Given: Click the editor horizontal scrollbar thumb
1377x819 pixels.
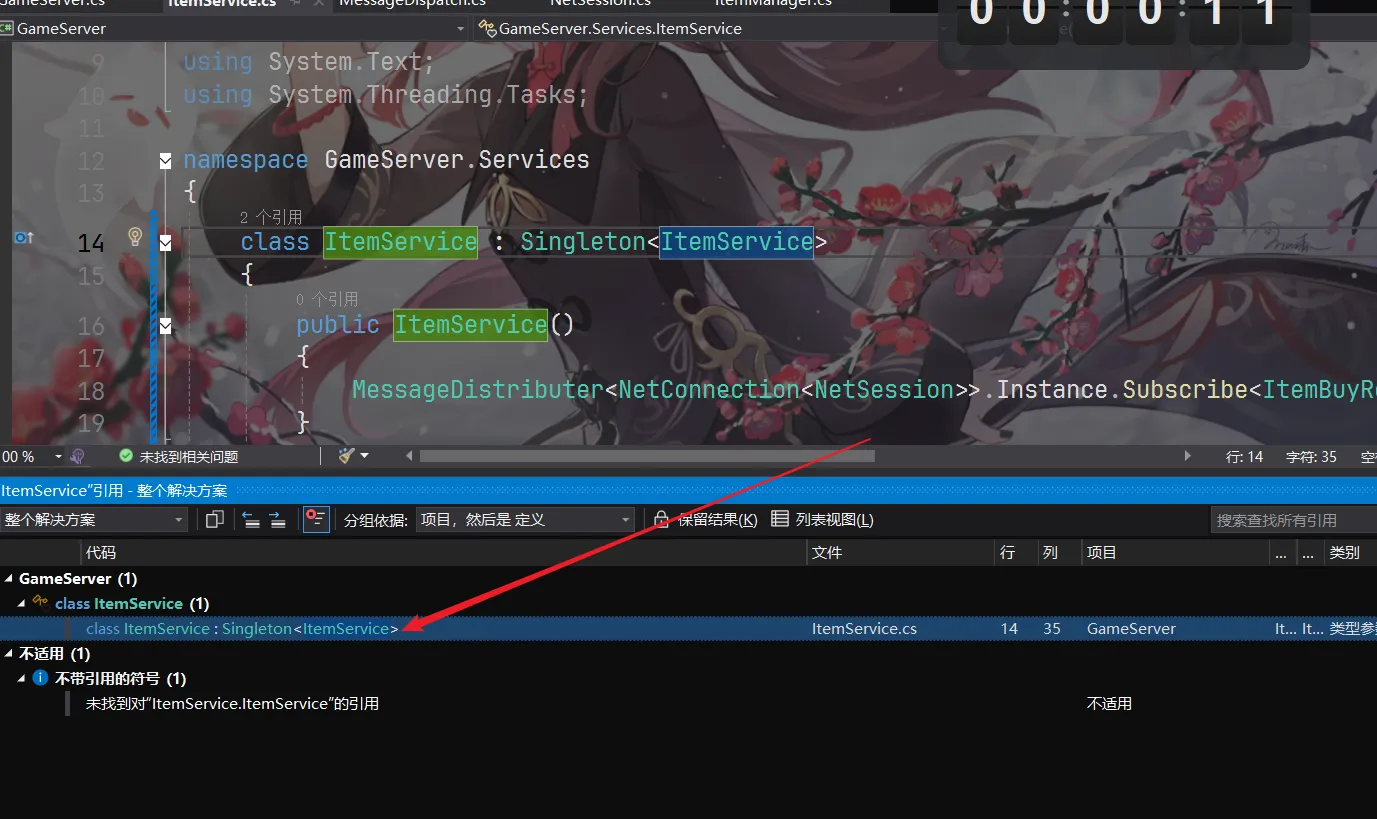Looking at the screenshot, I should (x=646, y=456).
